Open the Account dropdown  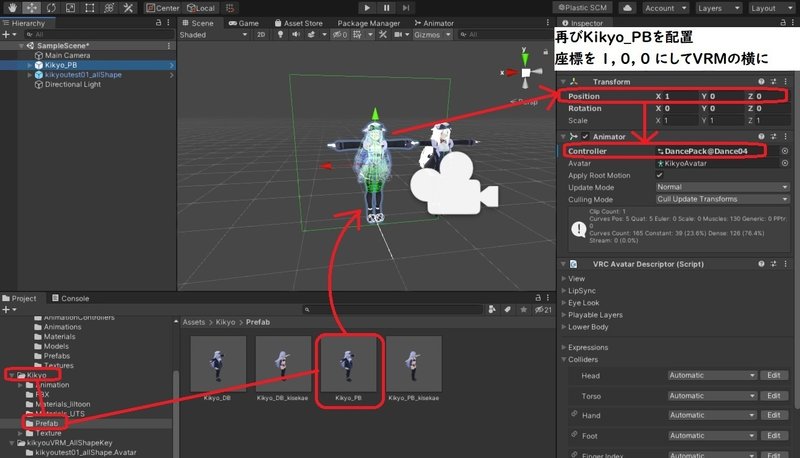665,8
